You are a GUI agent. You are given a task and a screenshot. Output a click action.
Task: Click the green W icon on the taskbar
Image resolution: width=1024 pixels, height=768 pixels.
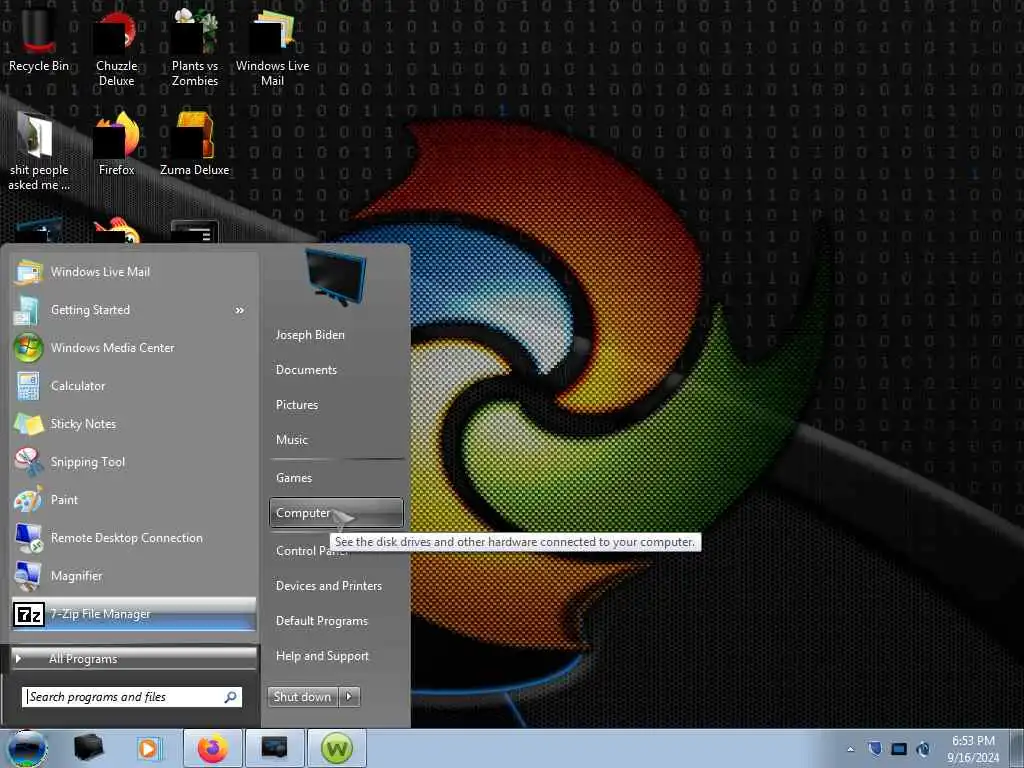[x=336, y=748]
